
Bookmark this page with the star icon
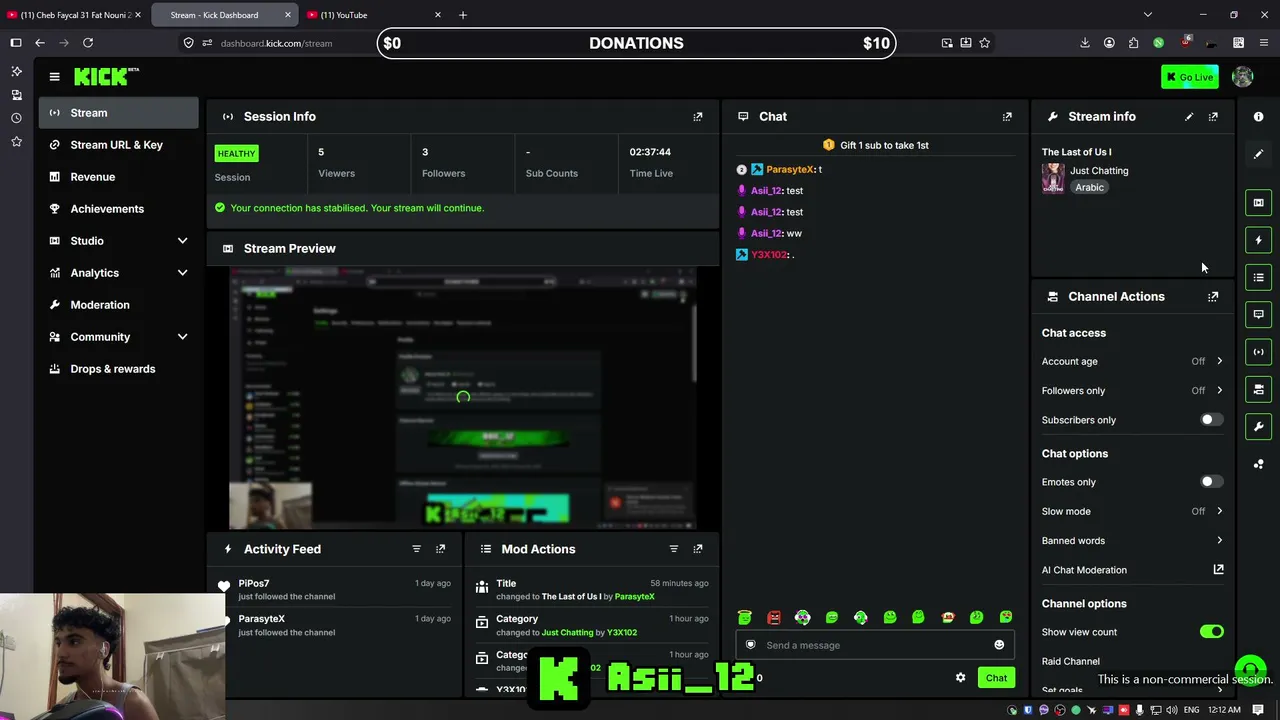[985, 43]
